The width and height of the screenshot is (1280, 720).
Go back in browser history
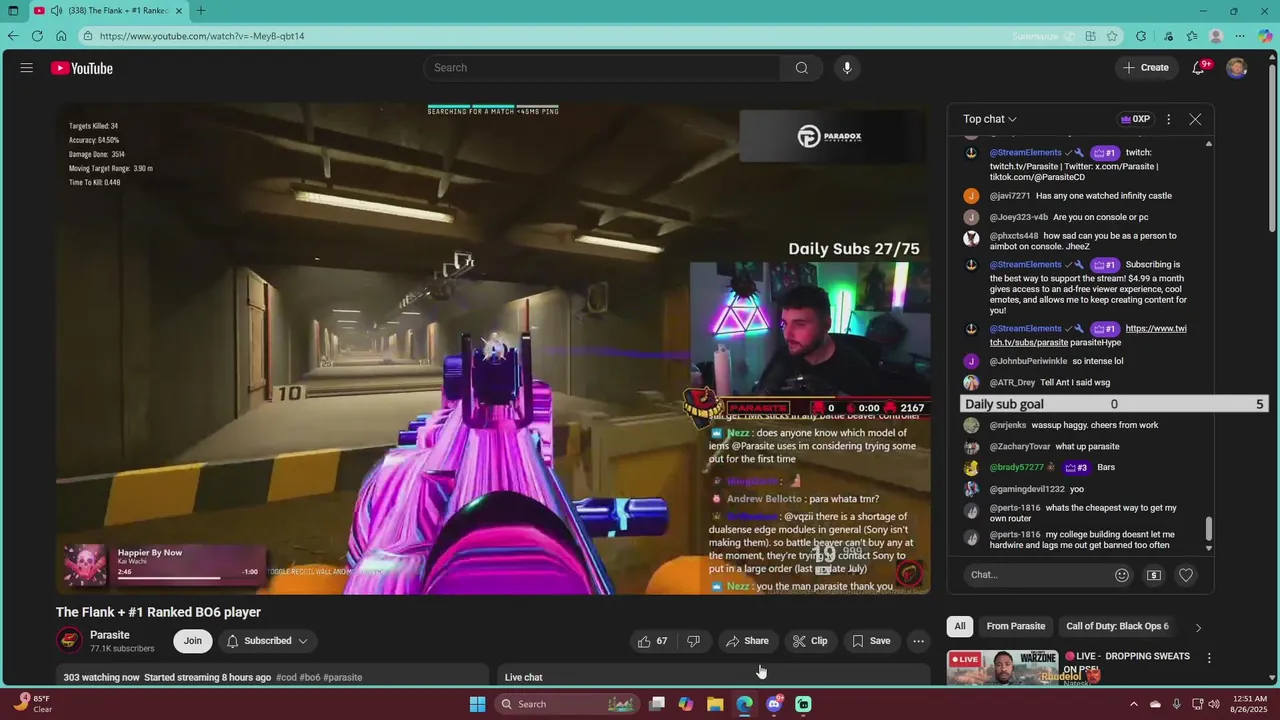[x=12, y=36]
